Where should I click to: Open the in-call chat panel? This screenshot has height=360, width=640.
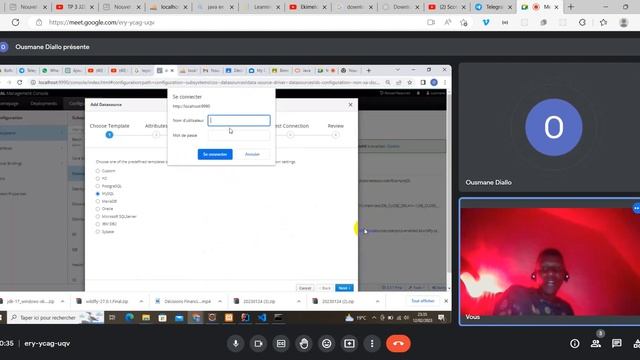coord(617,344)
